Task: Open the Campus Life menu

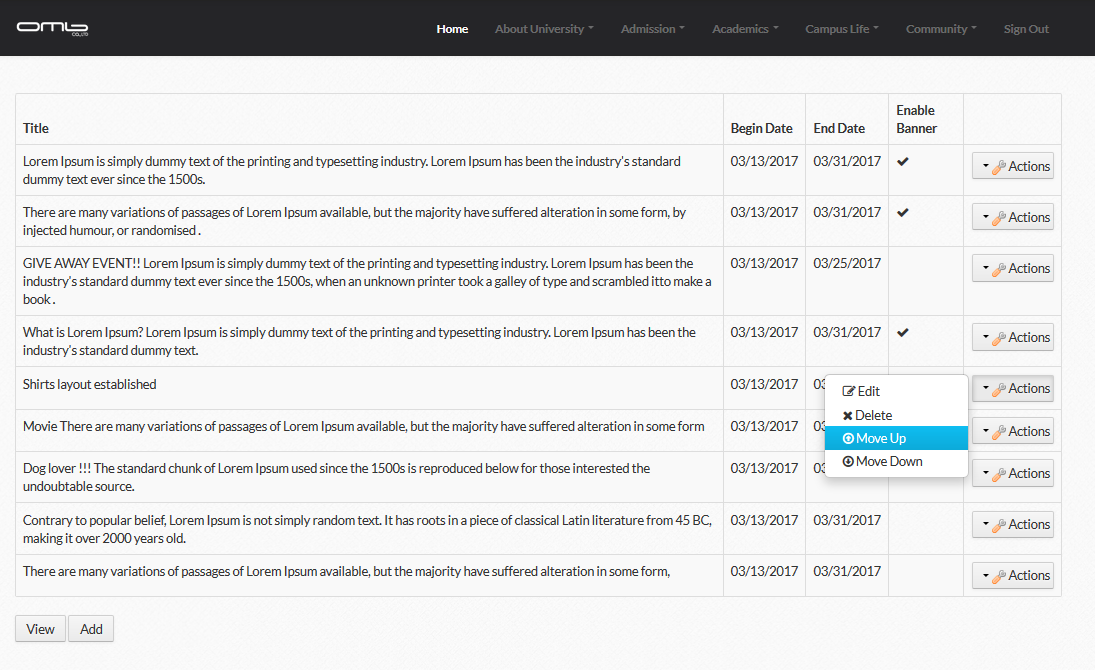Action: click(x=841, y=29)
